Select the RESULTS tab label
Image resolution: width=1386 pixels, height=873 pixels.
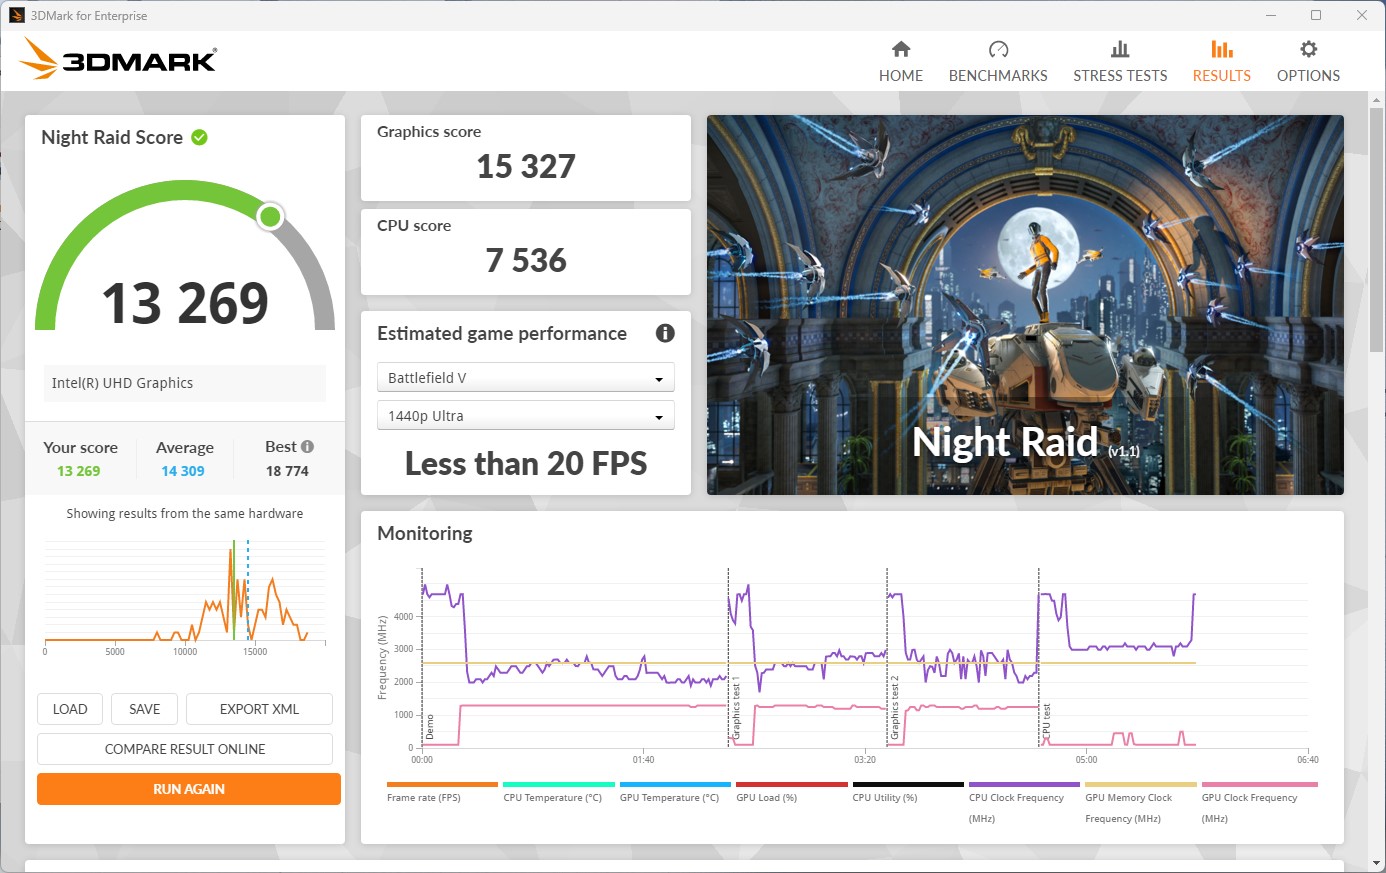tap(1221, 76)
